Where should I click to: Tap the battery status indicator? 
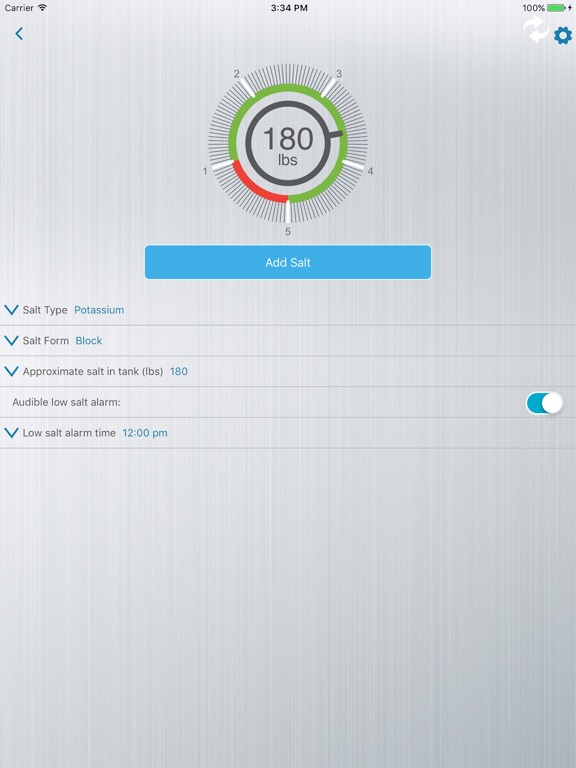tap(558, 8)
